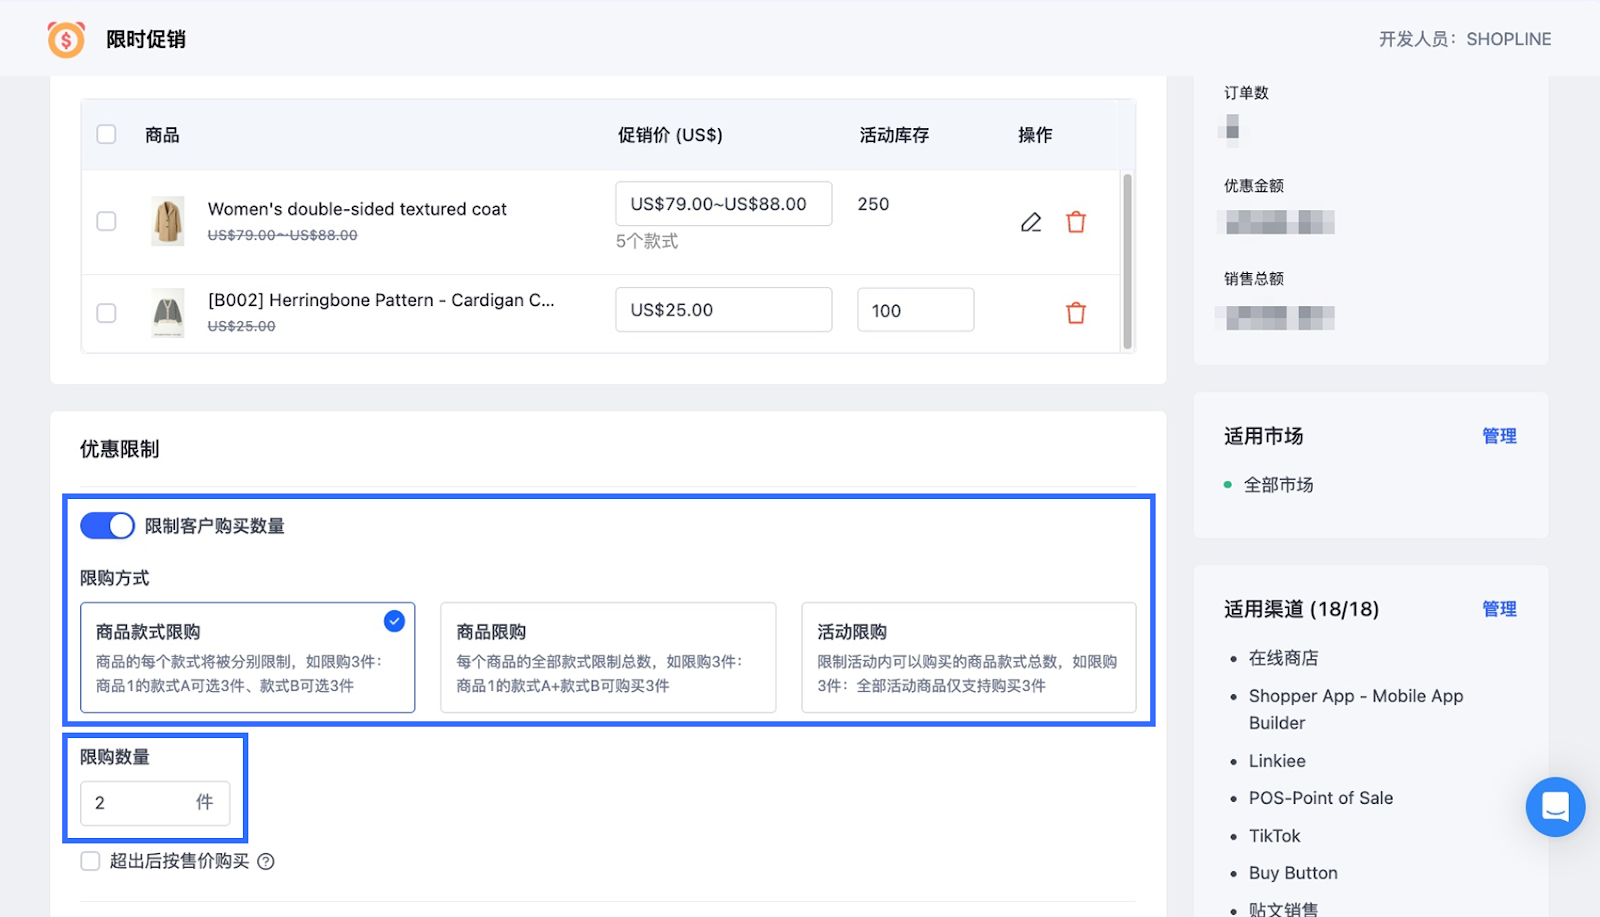The height and width of the screenshot is (917, 1600).
Task: Enable 超出后按售价购买 checkbox
Action: [x=91, y=861]
